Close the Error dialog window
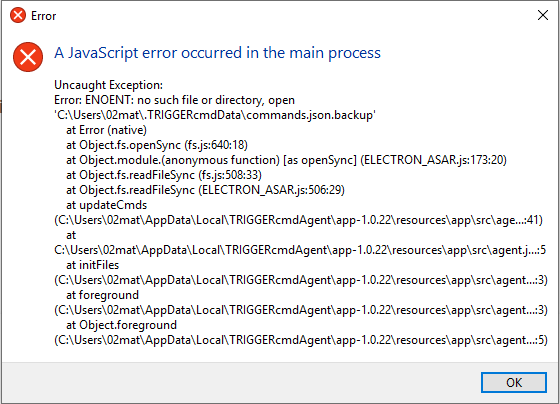Image resolution: width=560 pixels, height=404 pixels. [543, 15]
